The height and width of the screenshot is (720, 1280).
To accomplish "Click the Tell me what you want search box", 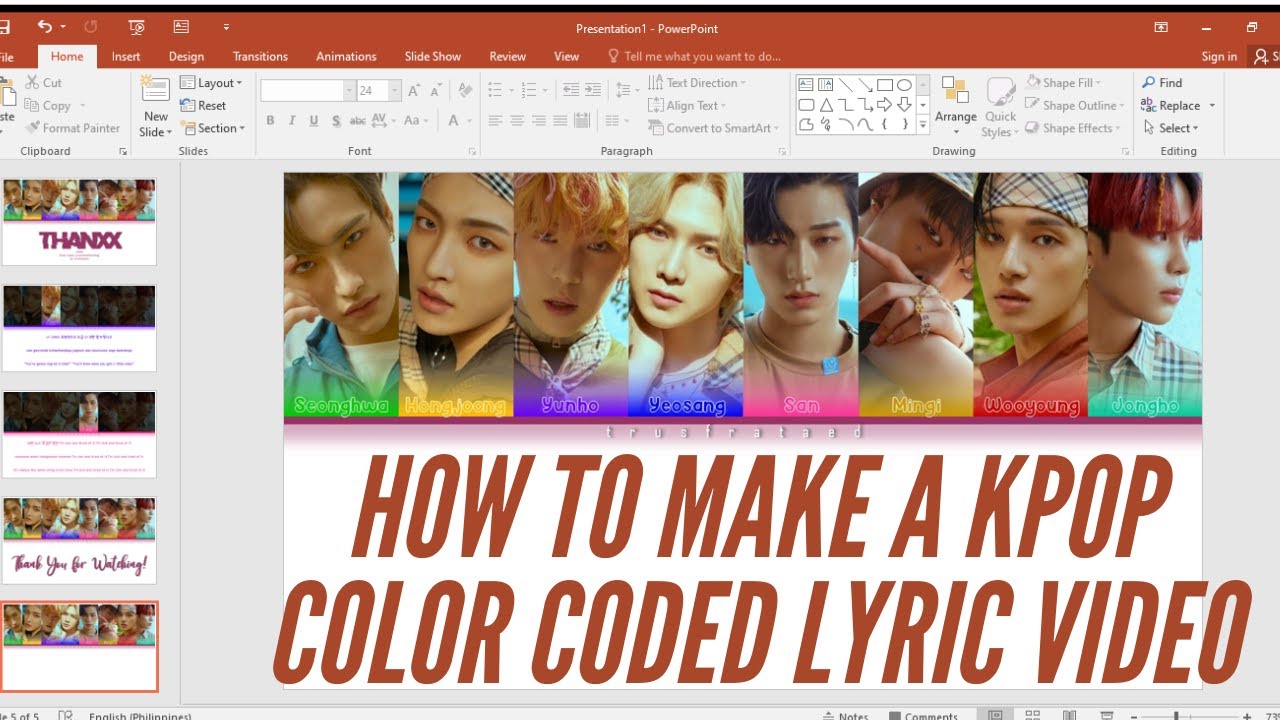I will point(694,57).
